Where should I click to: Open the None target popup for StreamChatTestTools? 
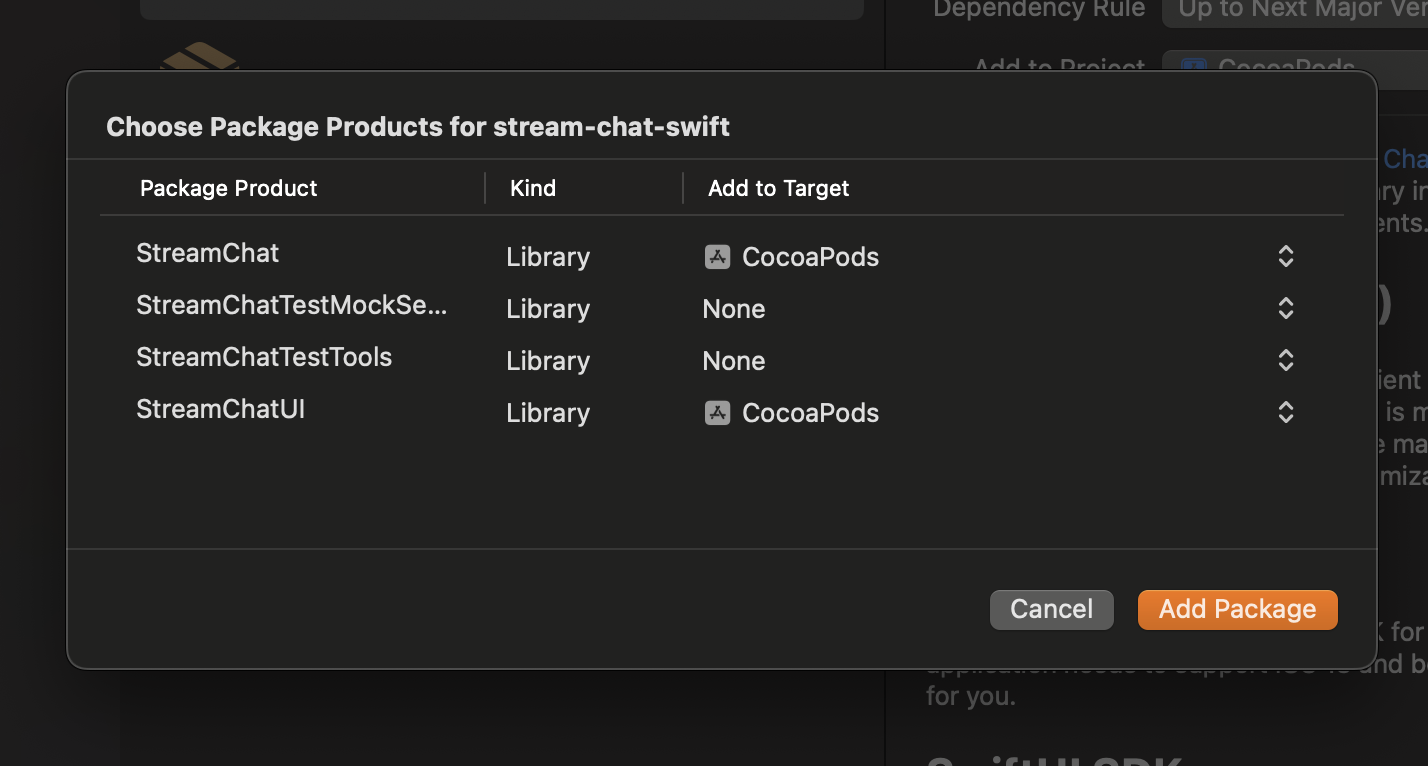point(734,361)
